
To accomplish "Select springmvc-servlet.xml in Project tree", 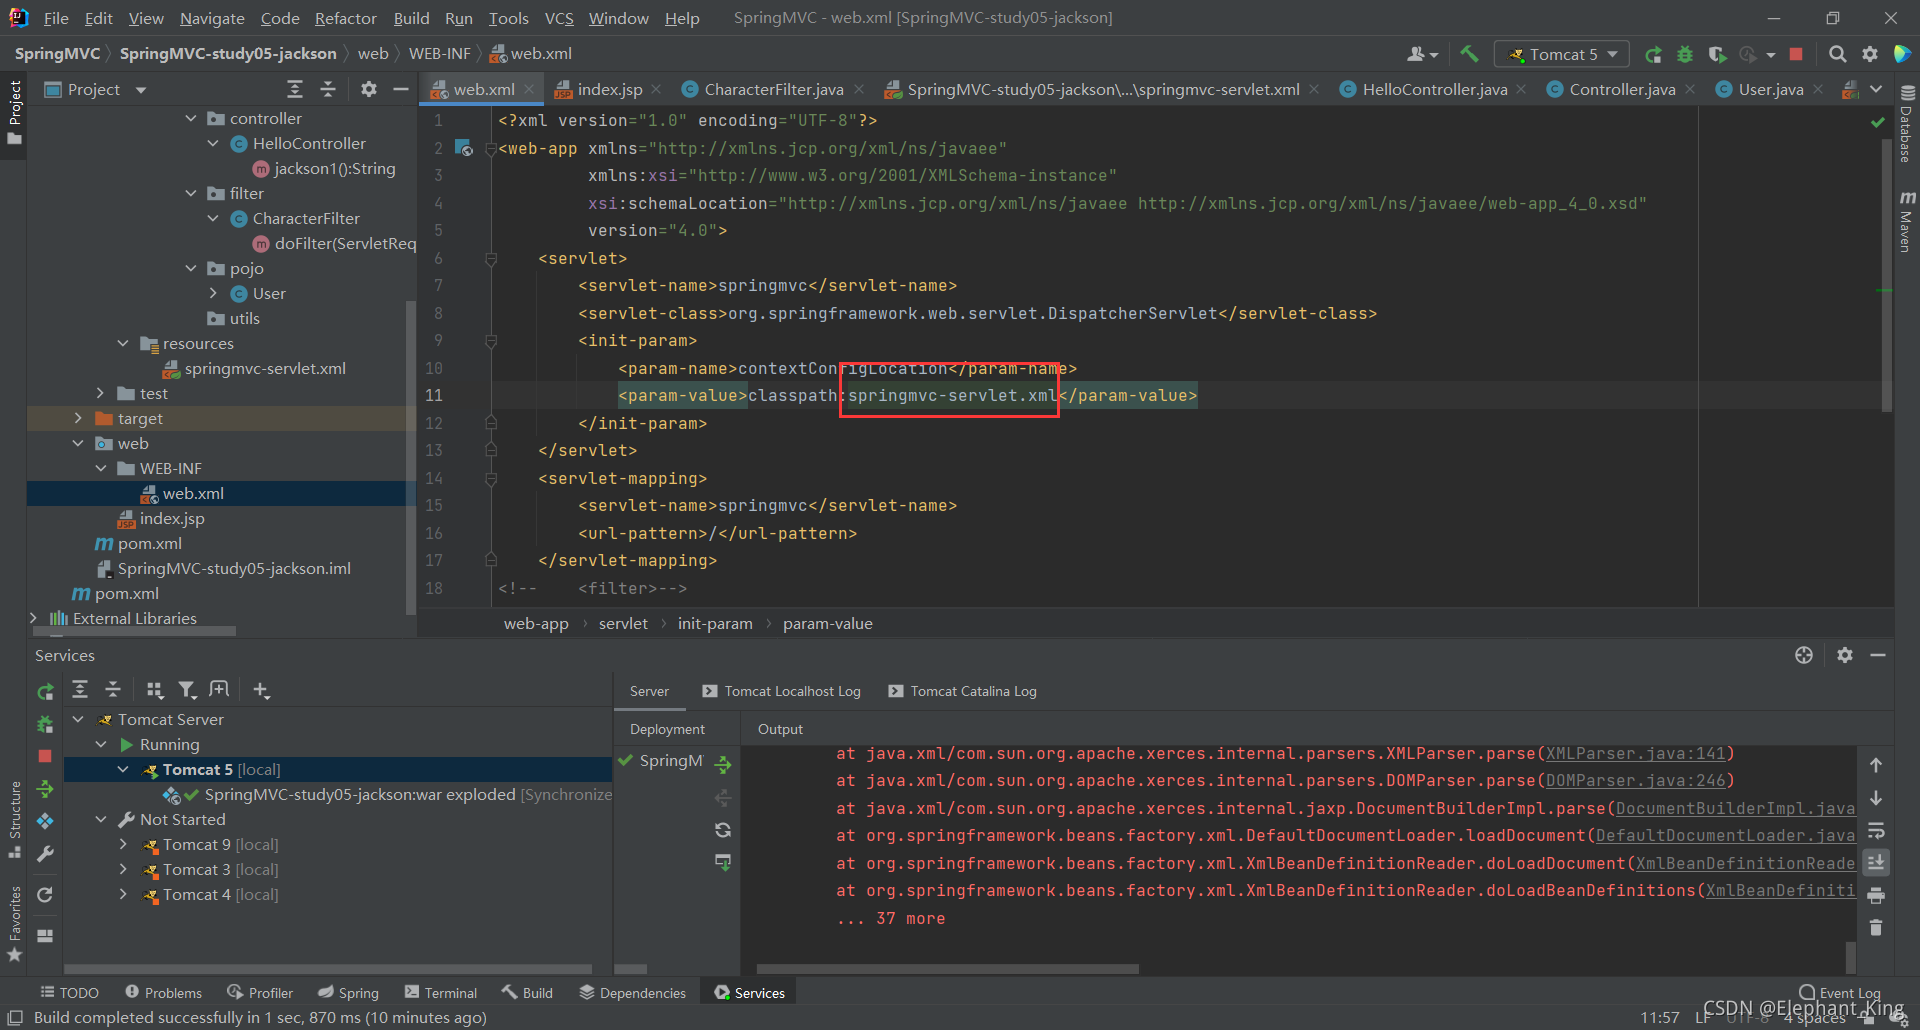I will click(x=265, y=368).
